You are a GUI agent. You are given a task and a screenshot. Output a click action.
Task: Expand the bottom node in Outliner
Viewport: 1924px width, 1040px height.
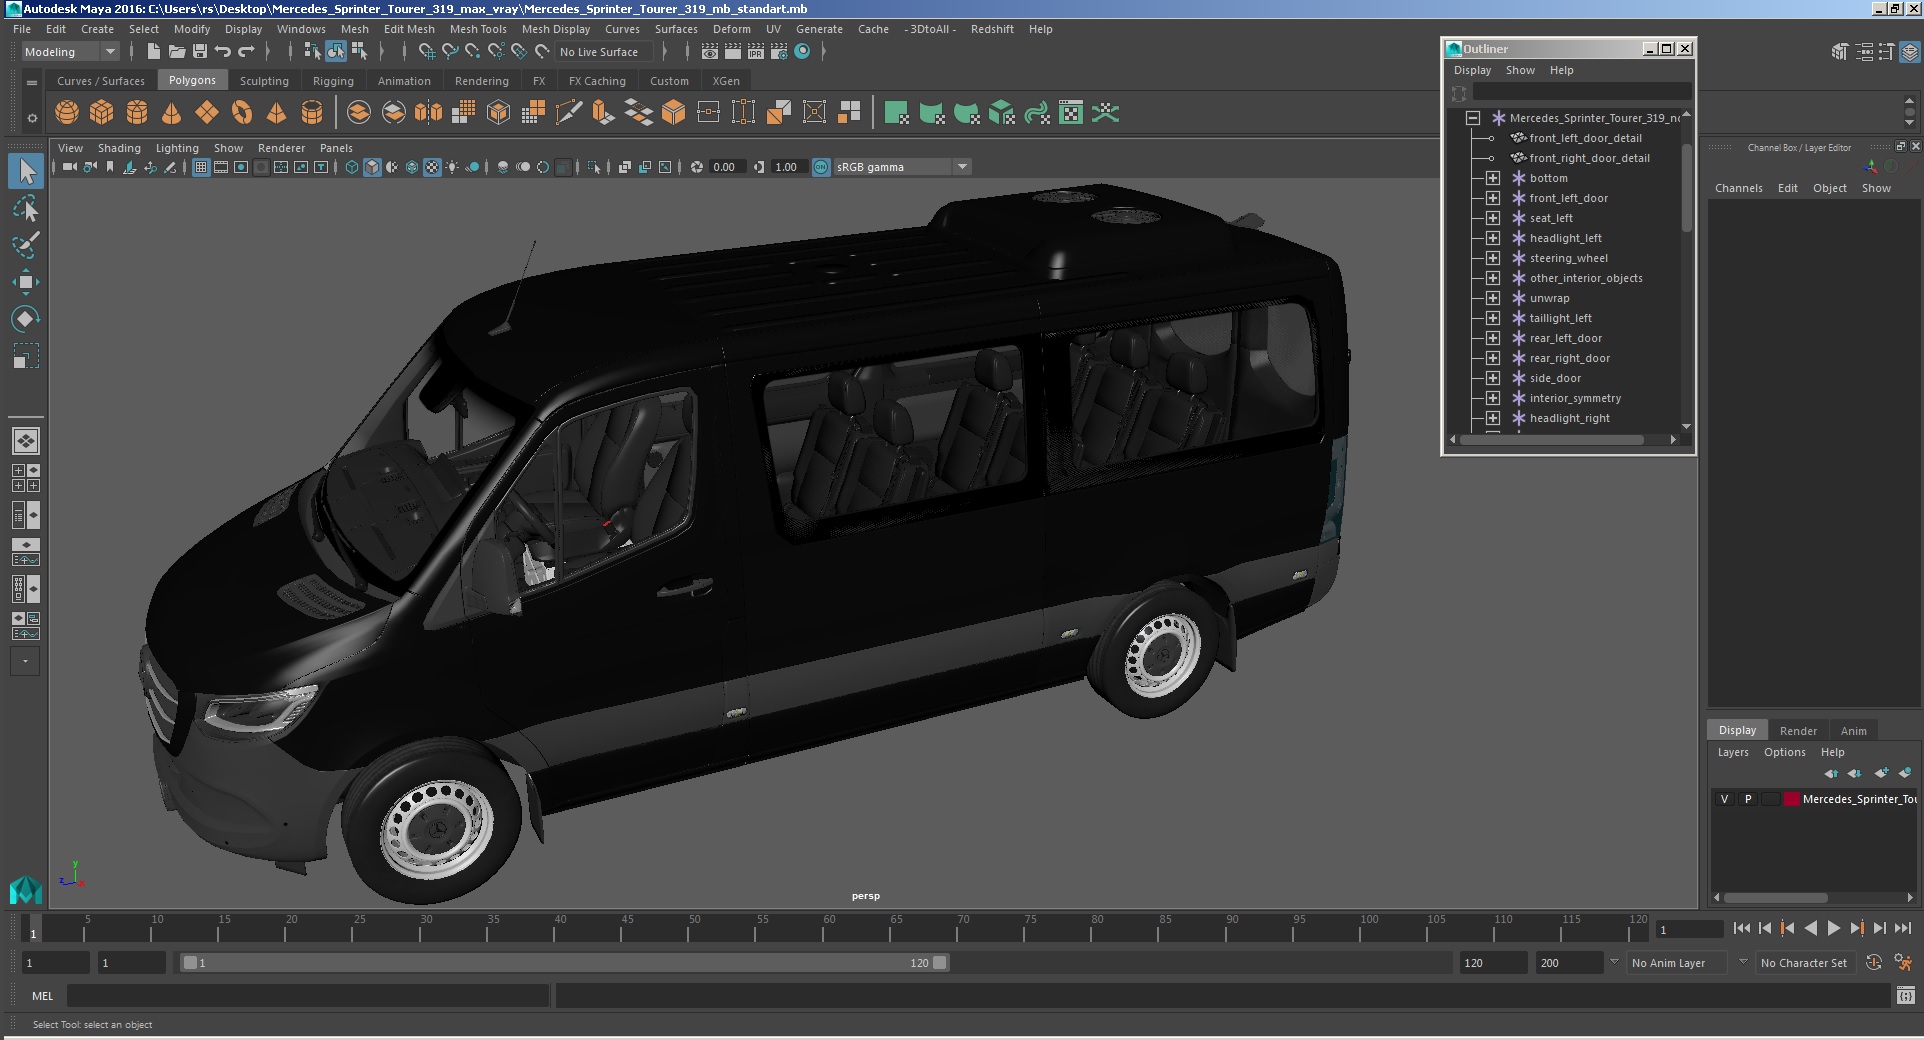[x=1493, y=178]
